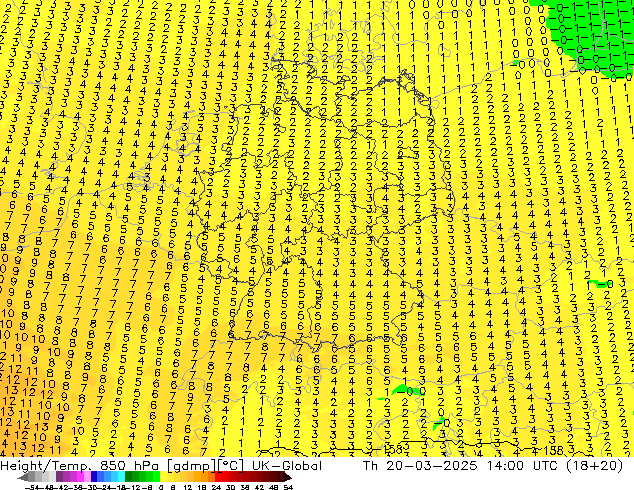Click the magenta segment of the color legend

tap(80, 477)
